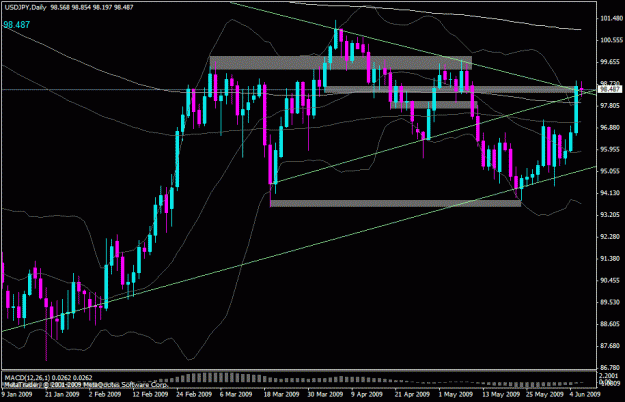
Task: Click the 1 May 2009 date label
Action: (456, 394)
